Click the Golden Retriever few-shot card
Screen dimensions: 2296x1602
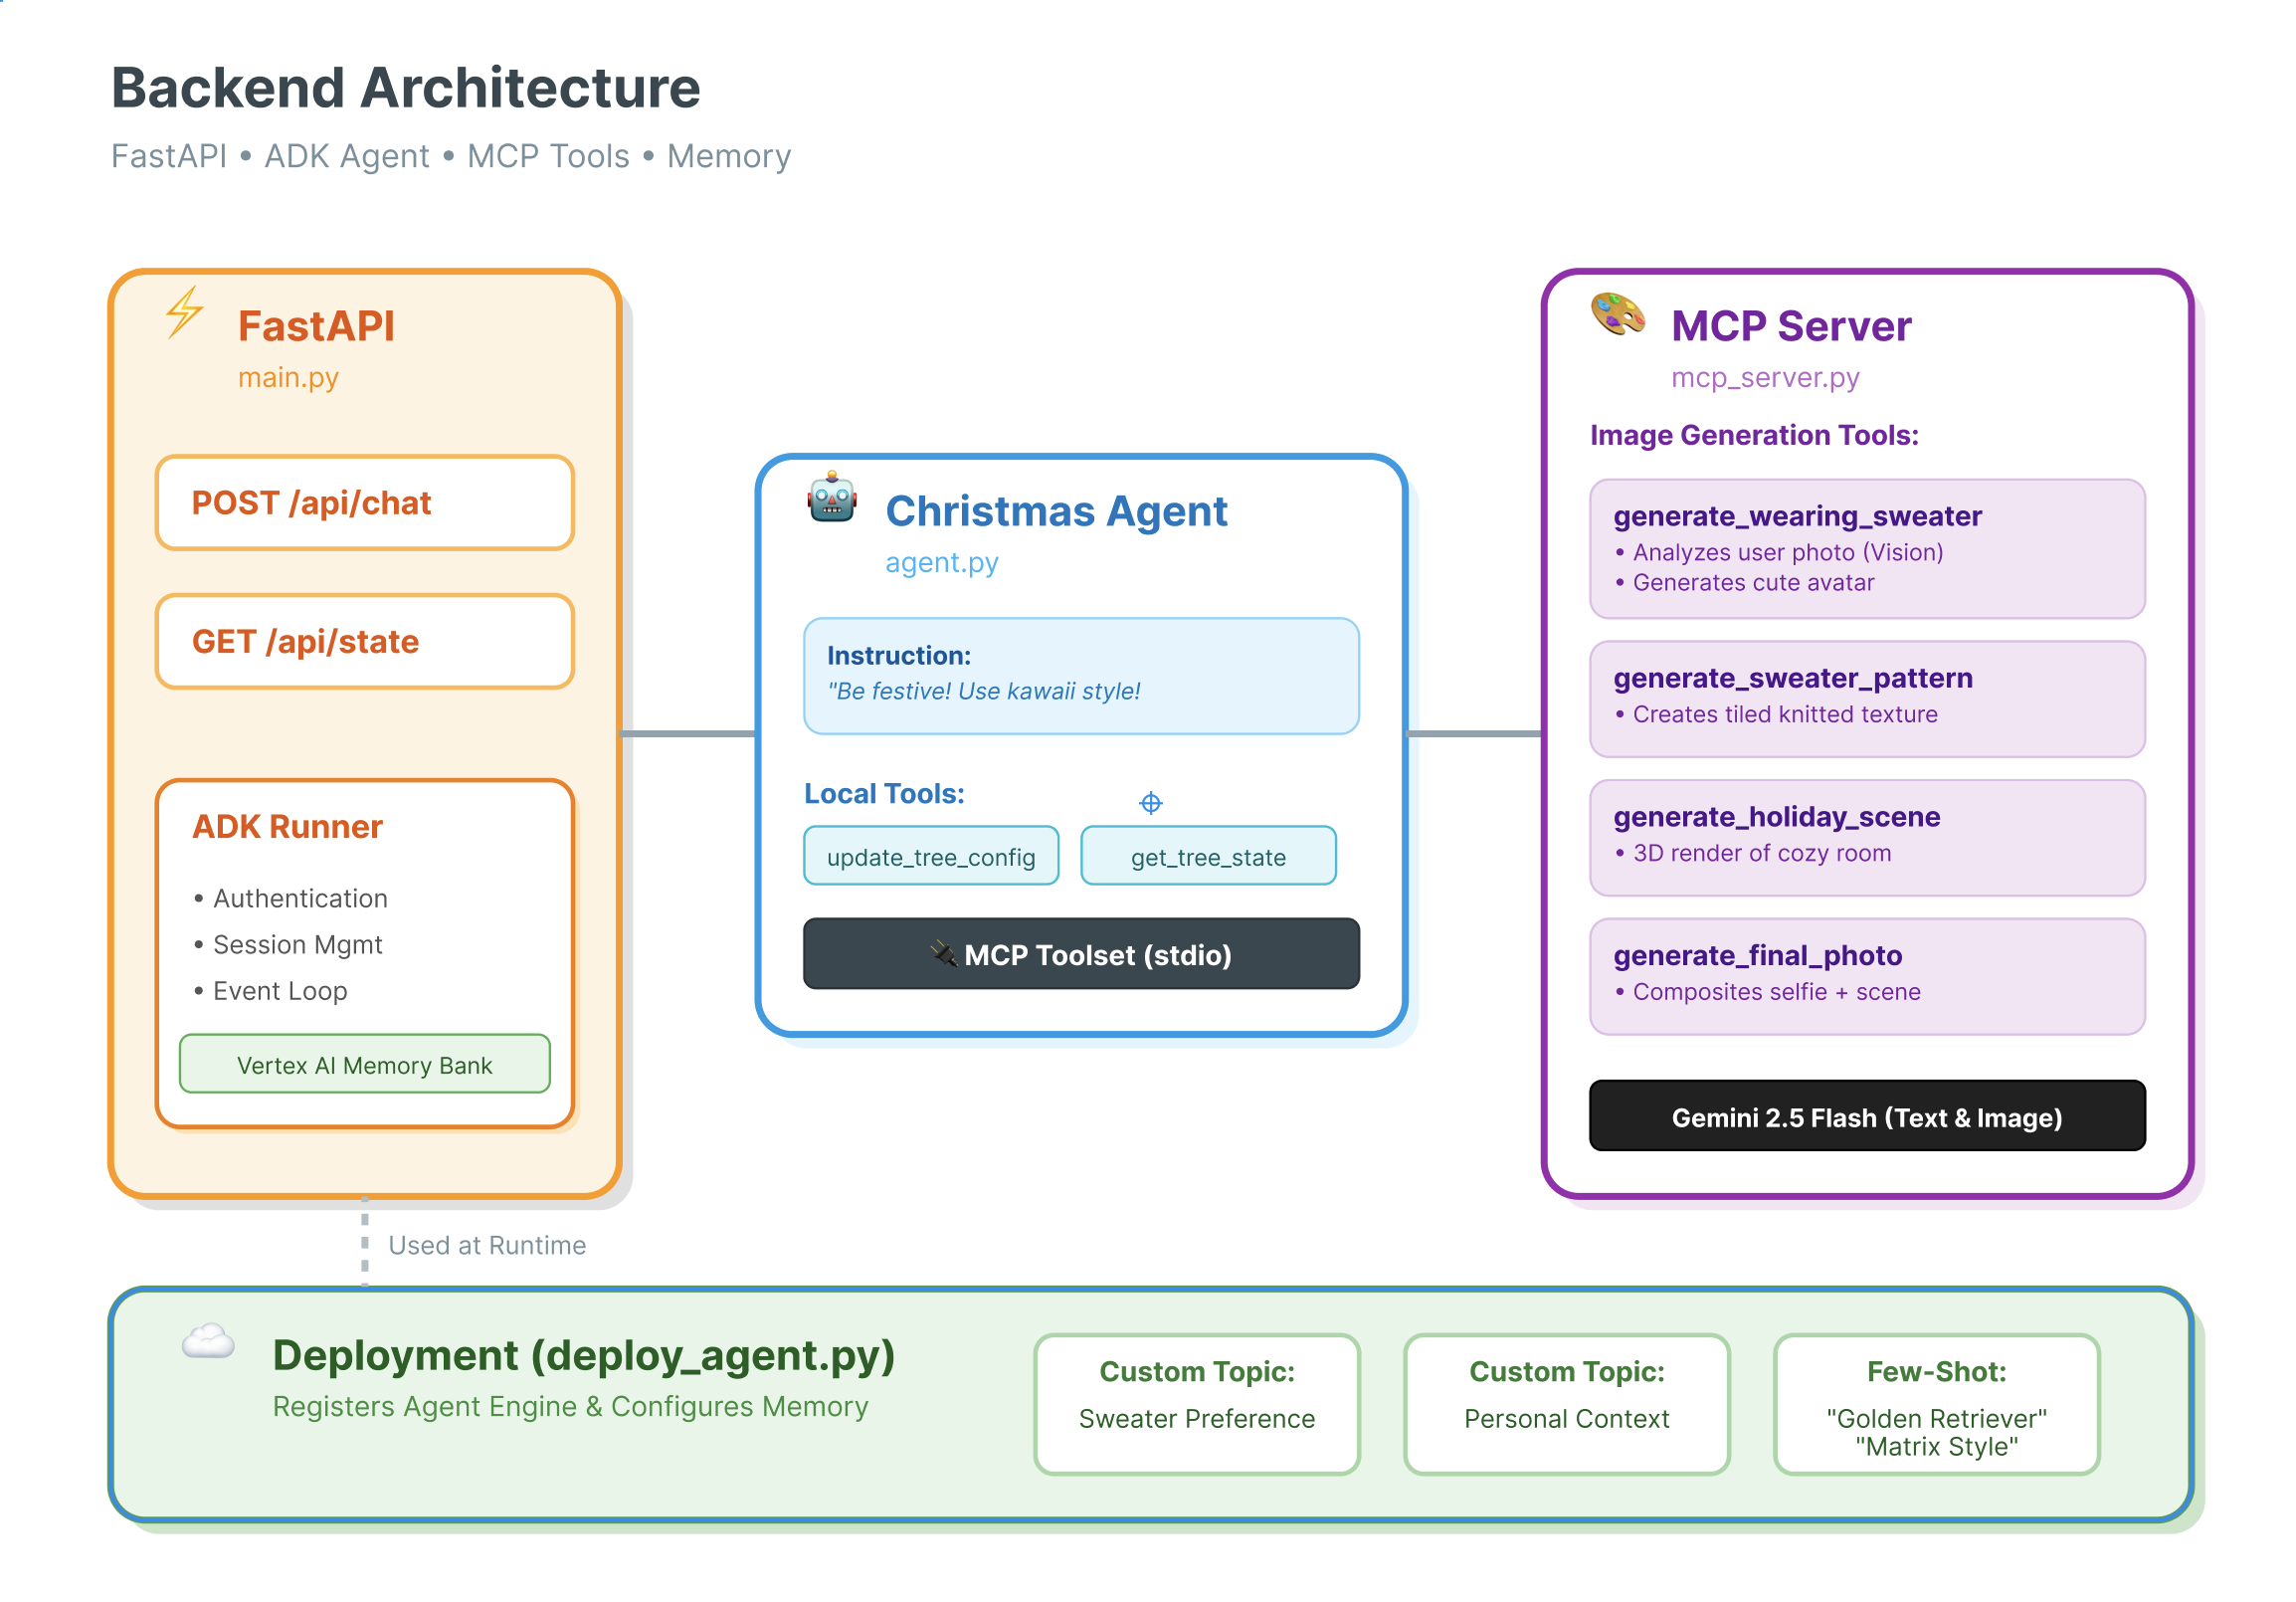[1936, 1407]
